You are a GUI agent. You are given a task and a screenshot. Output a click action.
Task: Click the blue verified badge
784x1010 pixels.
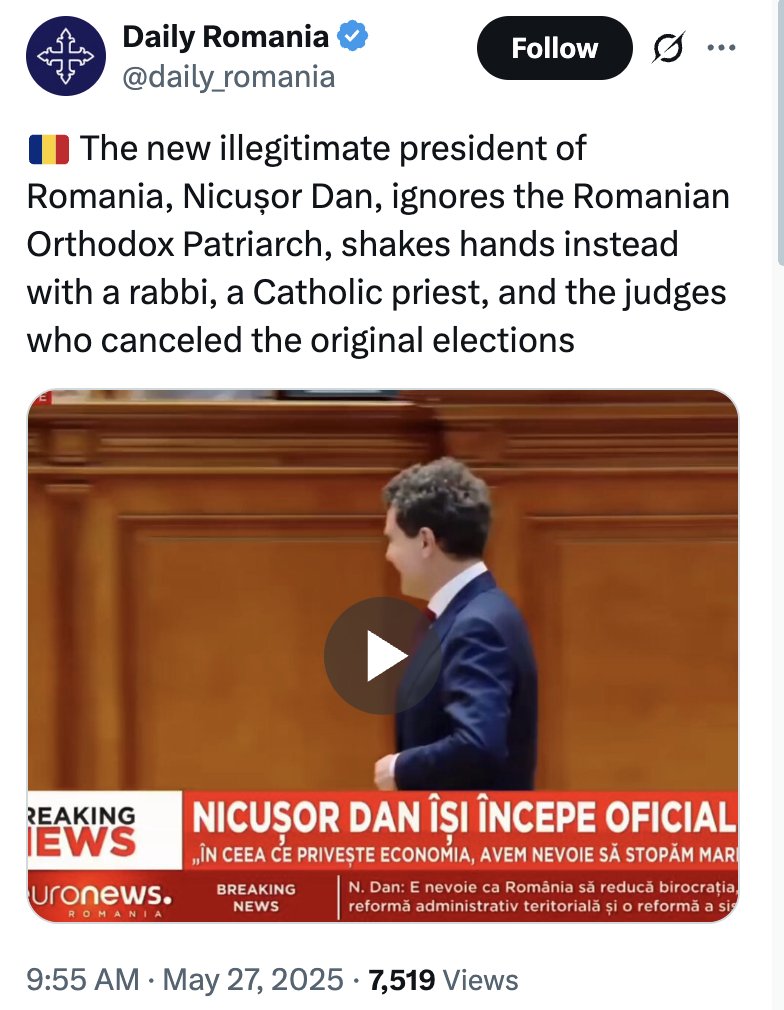pyautogui.click(x=353, y=36)
